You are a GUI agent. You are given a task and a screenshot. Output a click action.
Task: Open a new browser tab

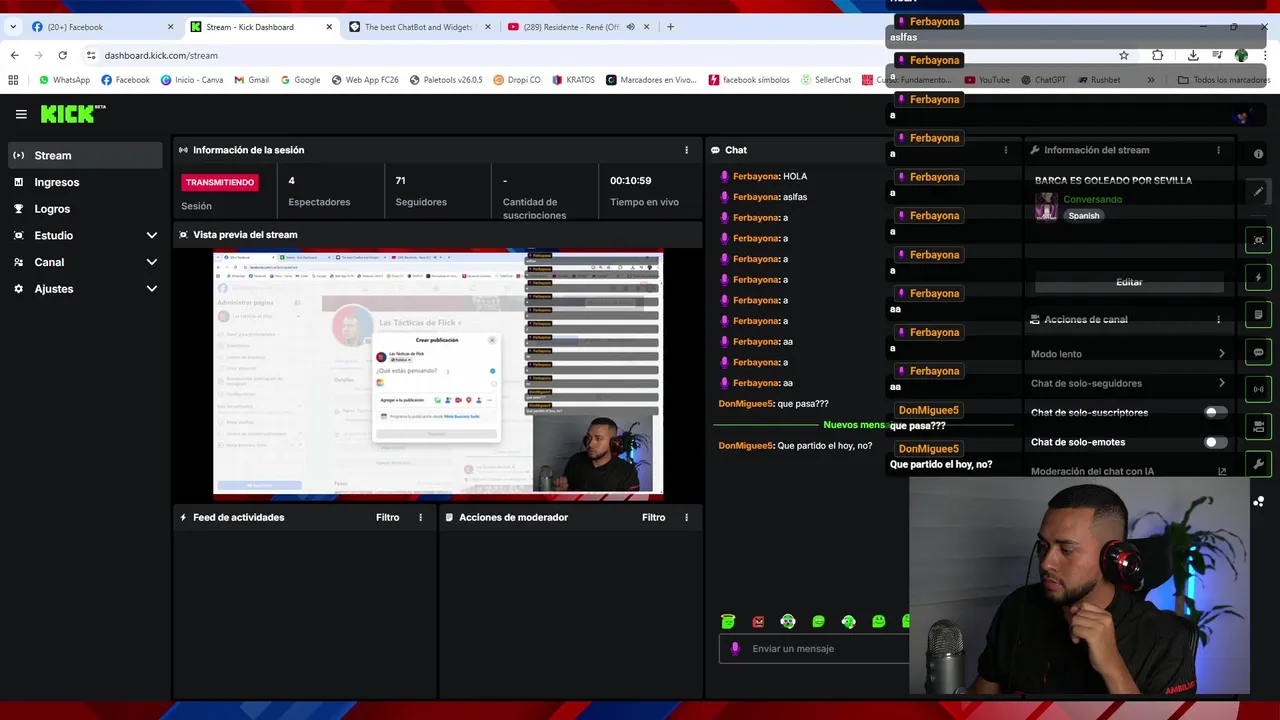pyautogui.click(x=671, y=27)
